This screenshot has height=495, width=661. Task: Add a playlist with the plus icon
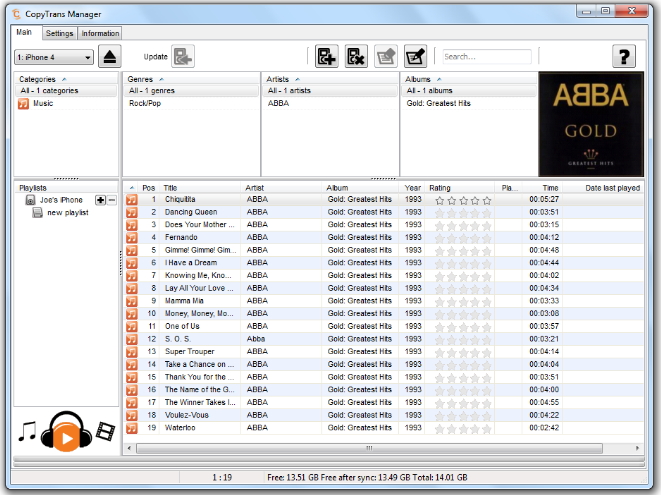(100, 200)
